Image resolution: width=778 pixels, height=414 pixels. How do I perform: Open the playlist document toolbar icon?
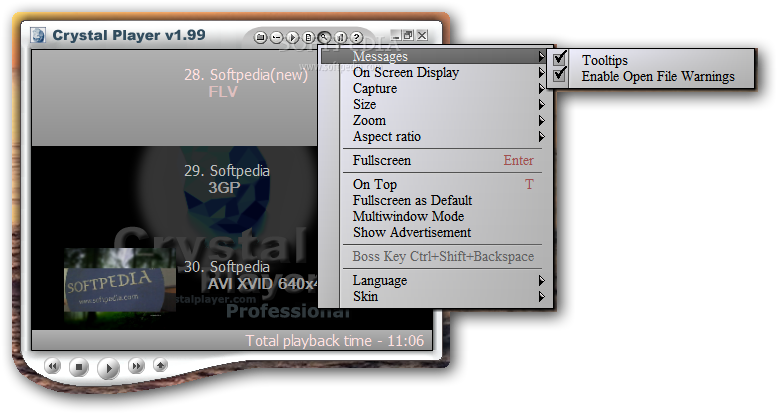coord(308,37)
